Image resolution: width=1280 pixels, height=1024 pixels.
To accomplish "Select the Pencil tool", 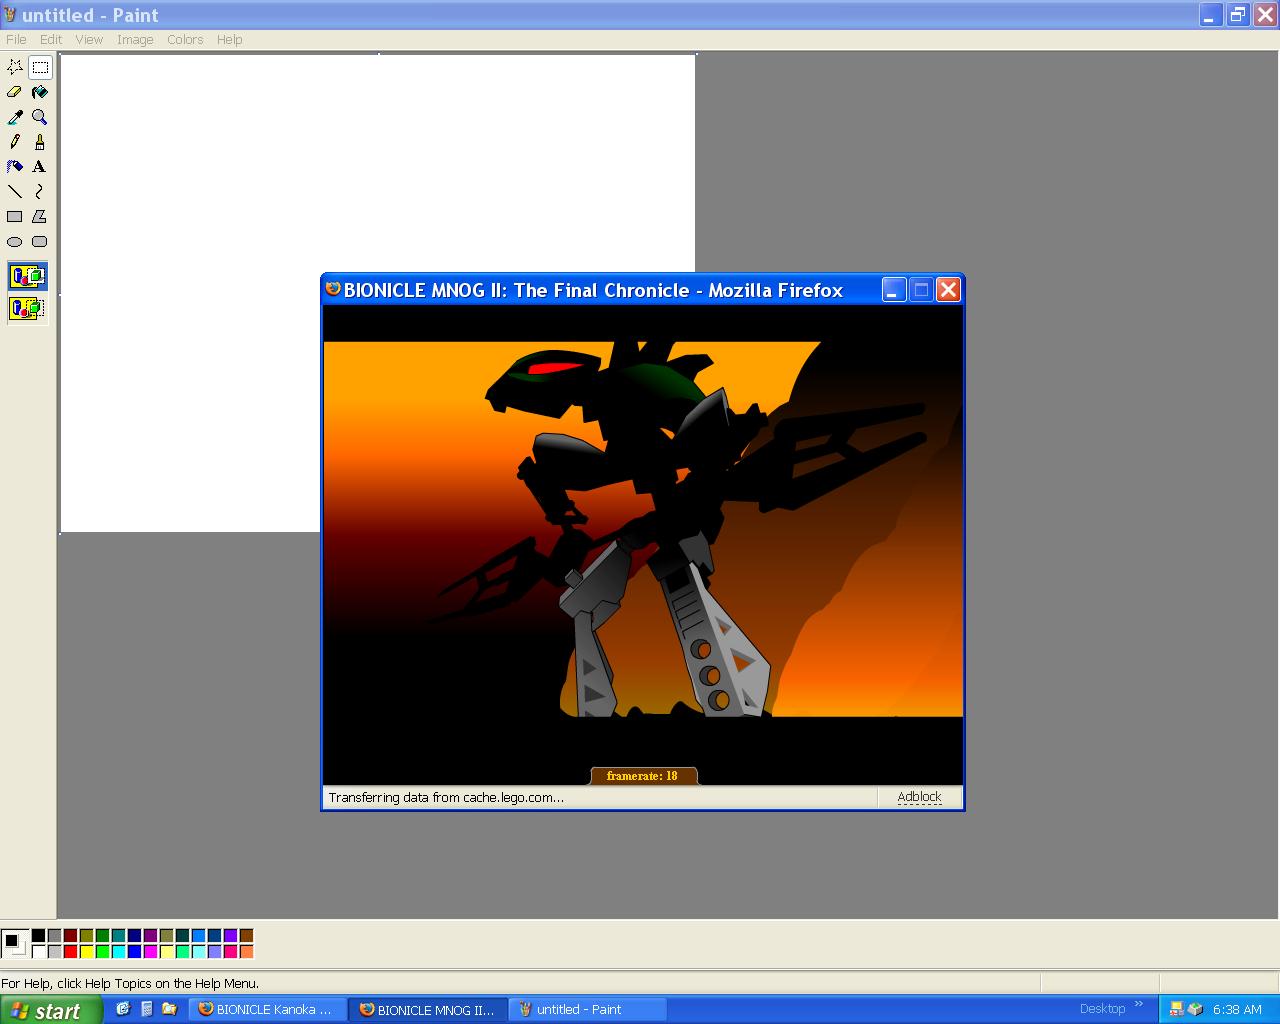I will pyautogui.click(x=15, y=142).
